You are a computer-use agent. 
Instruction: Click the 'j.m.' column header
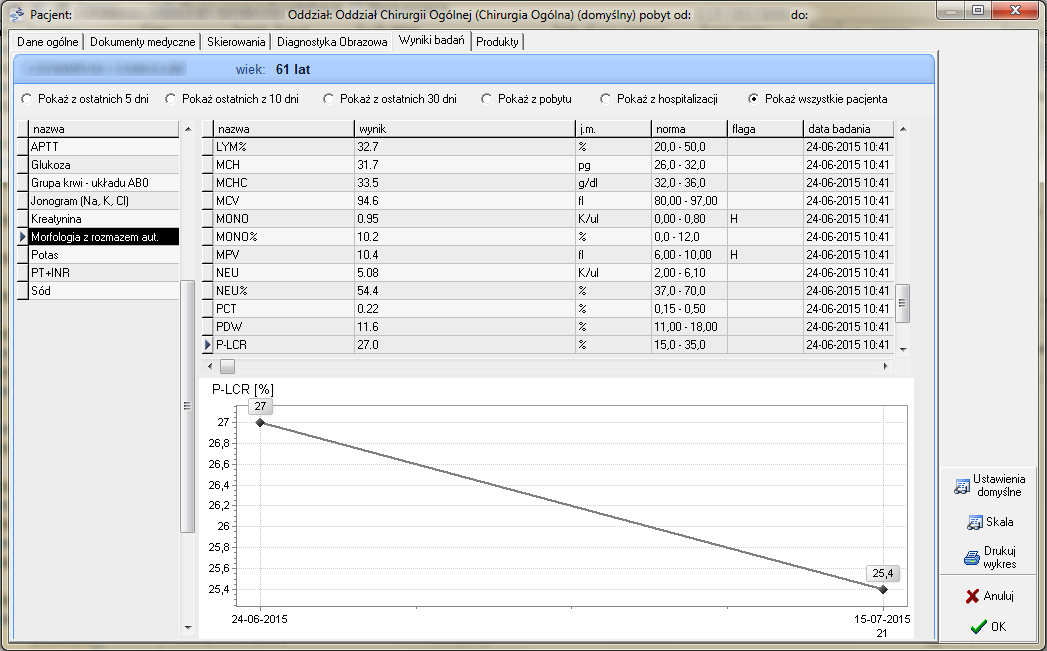[x=613, y=129]
